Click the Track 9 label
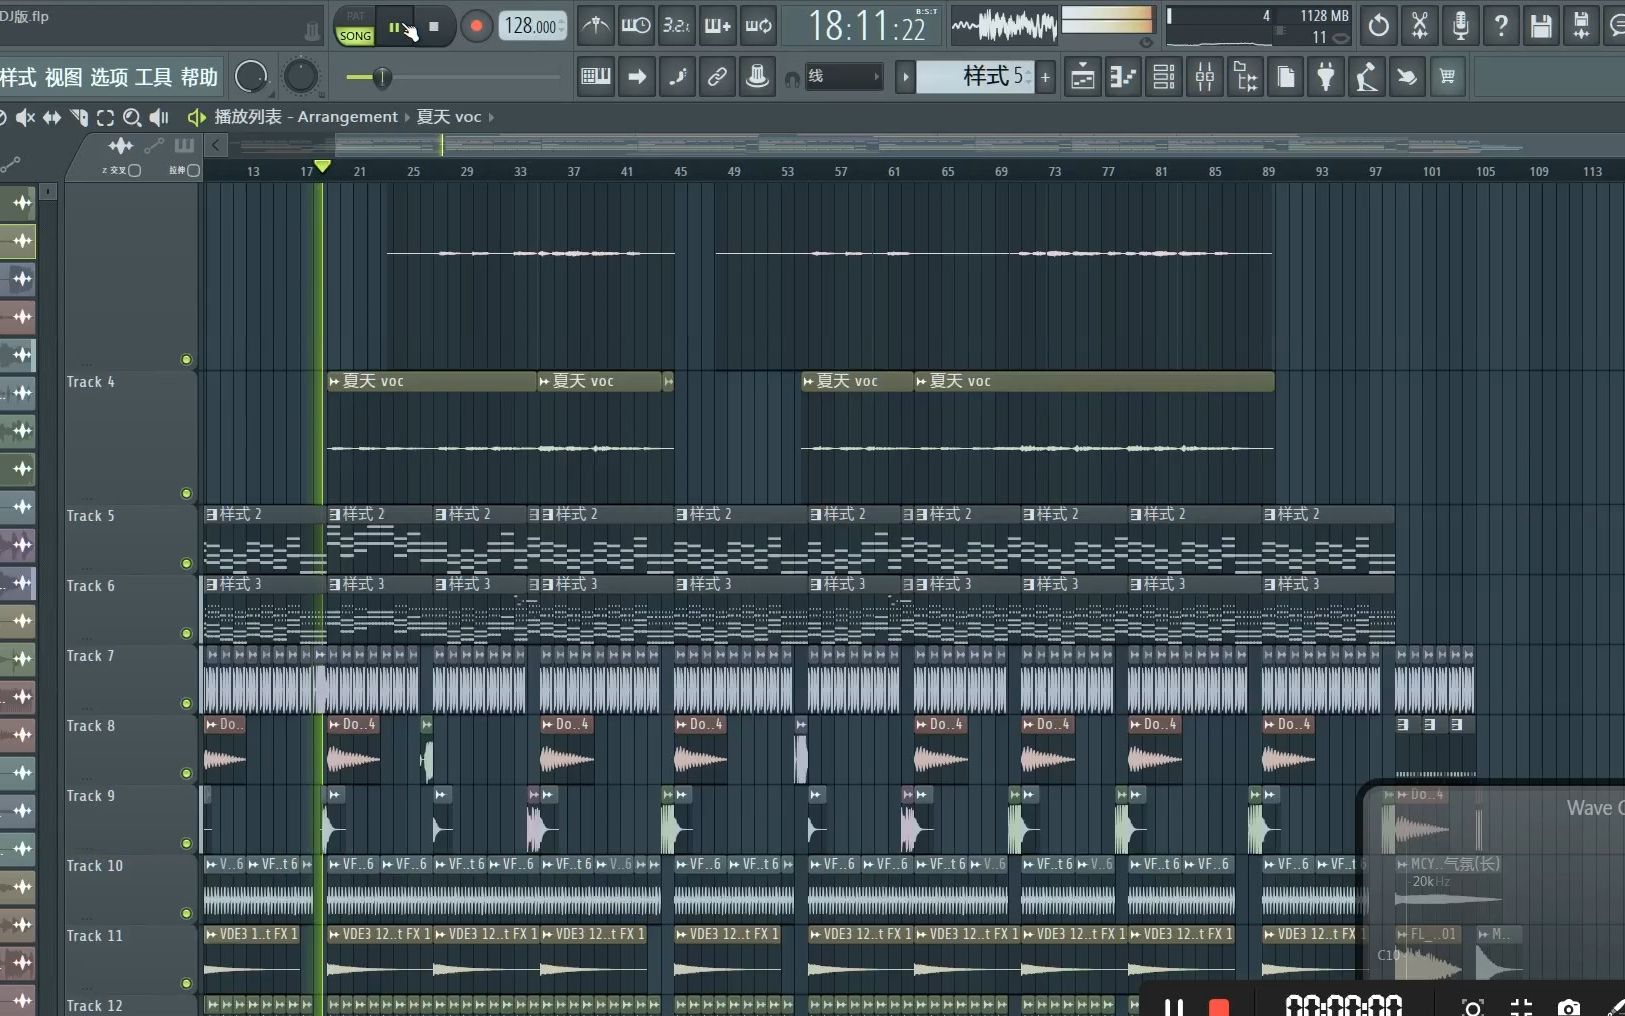Screen dimensions: 1625x1016 [91, 796]
